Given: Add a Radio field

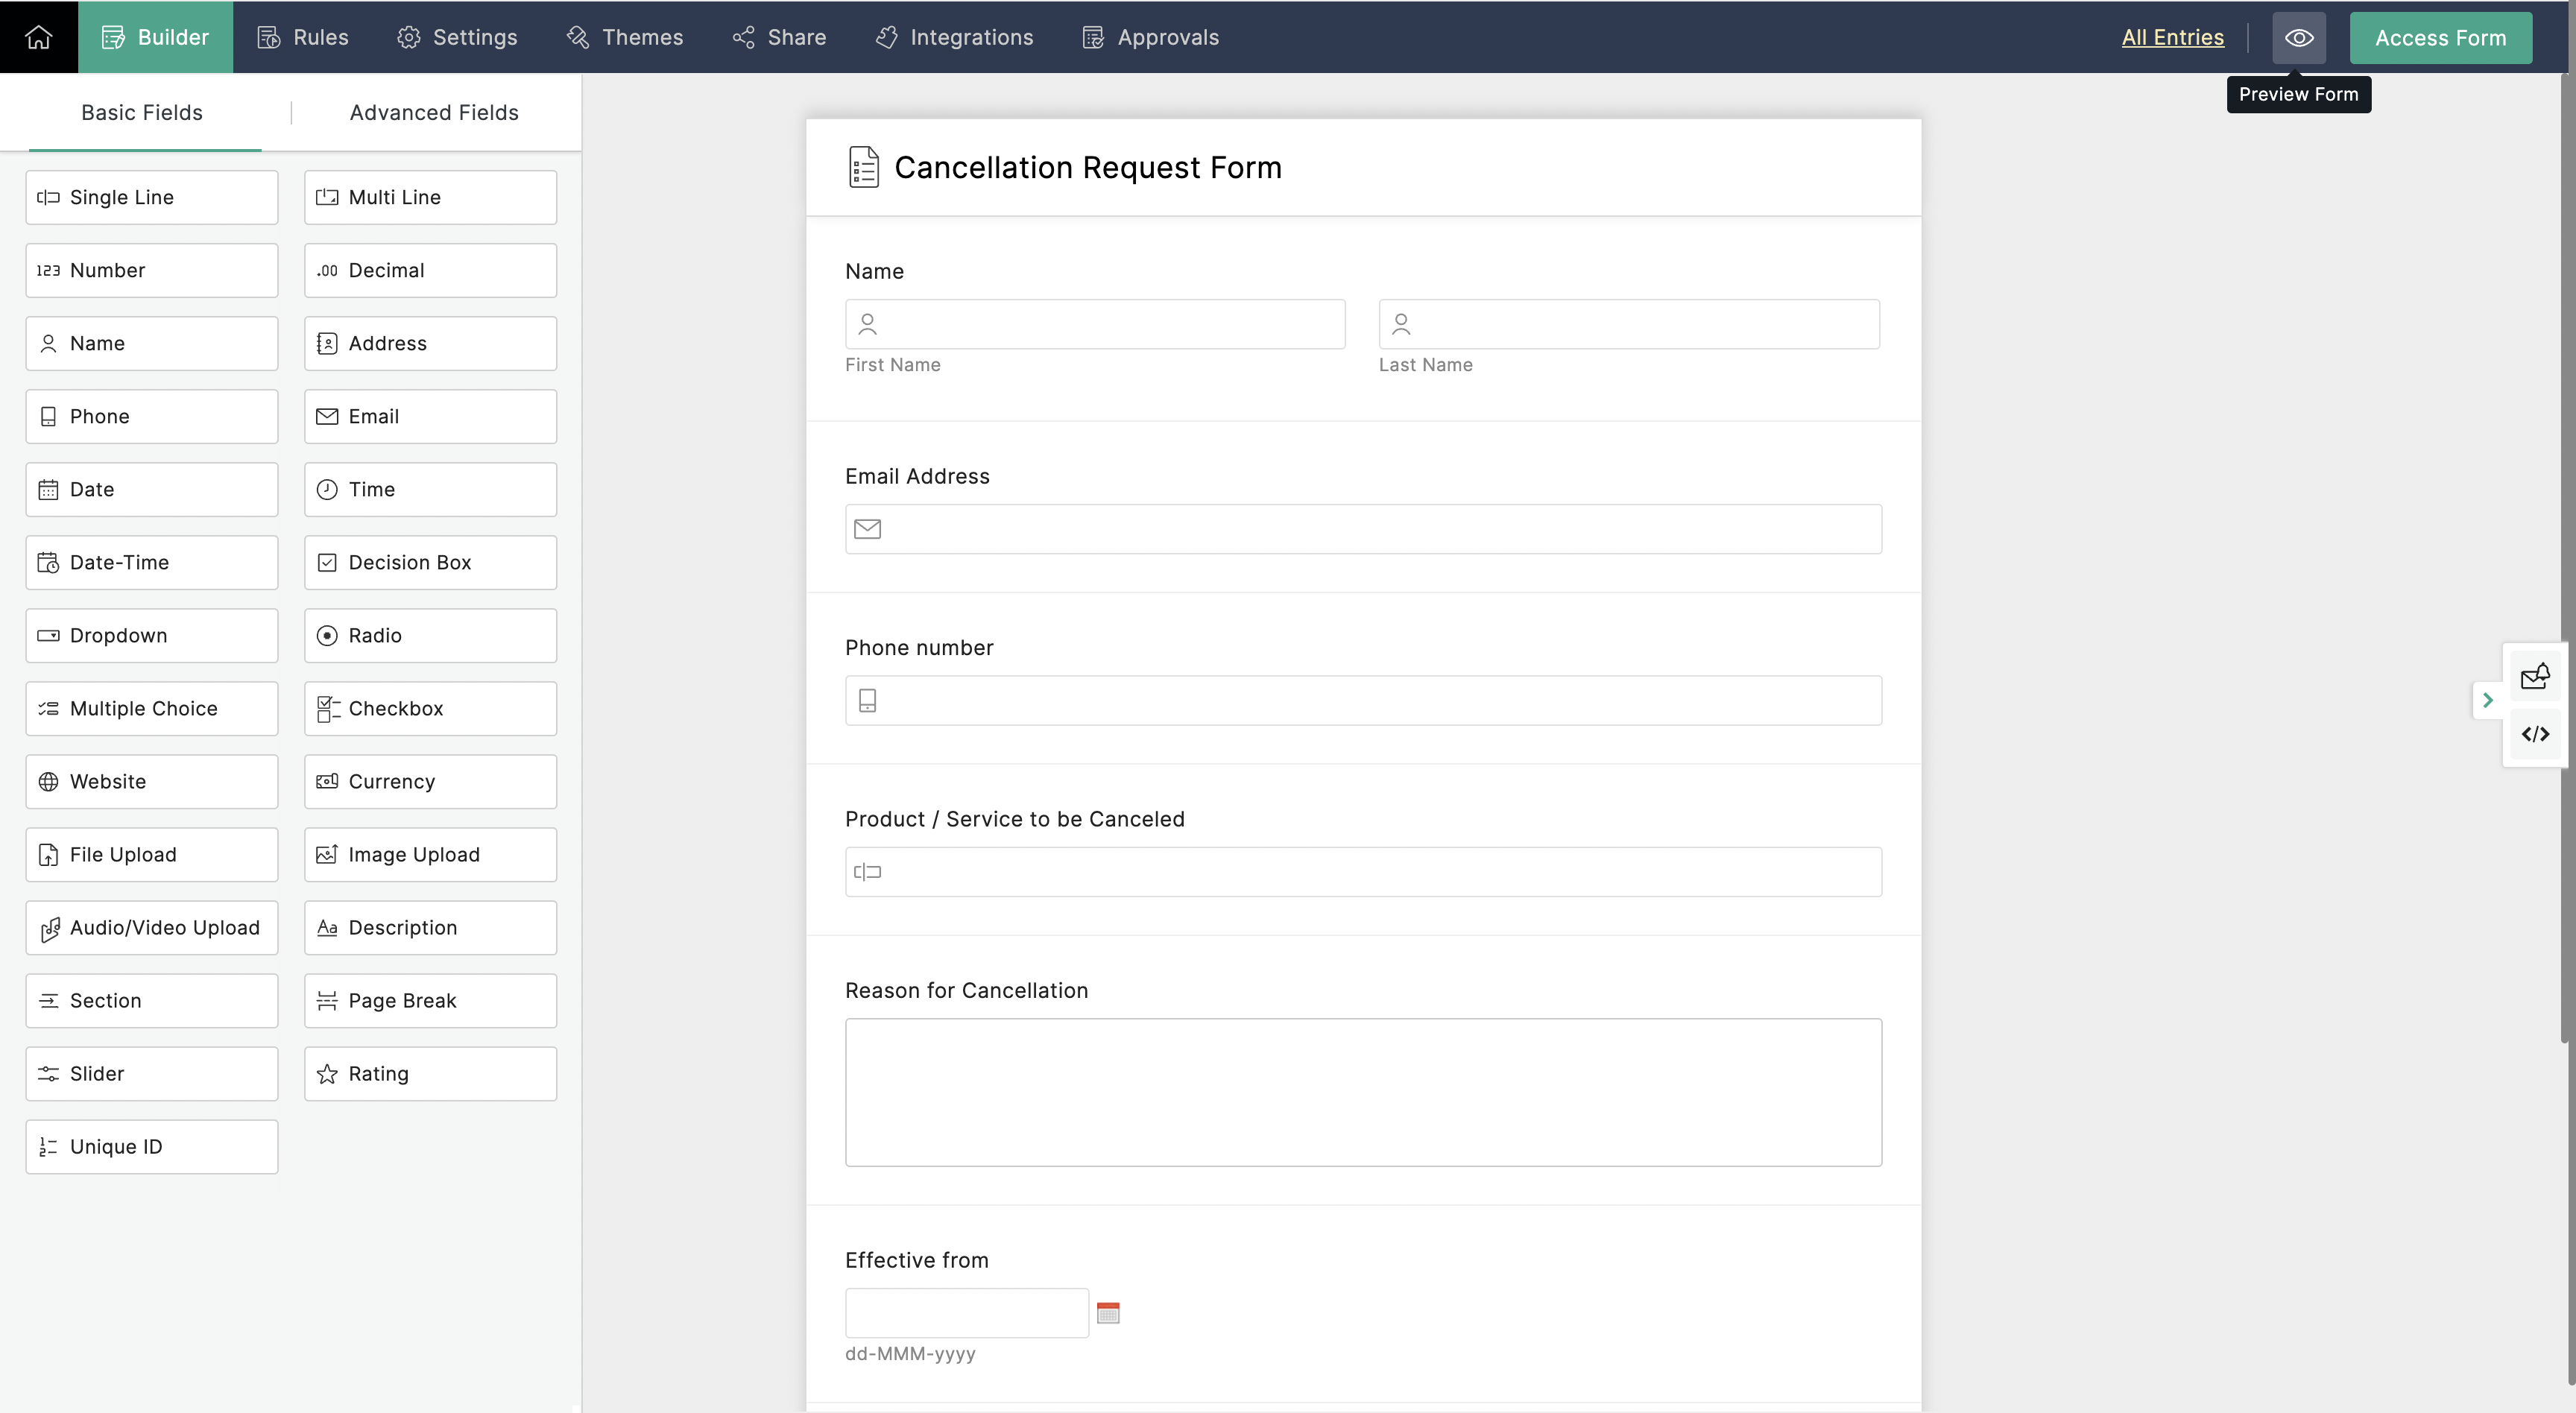Looking at the screenshot, I should 430,635.
